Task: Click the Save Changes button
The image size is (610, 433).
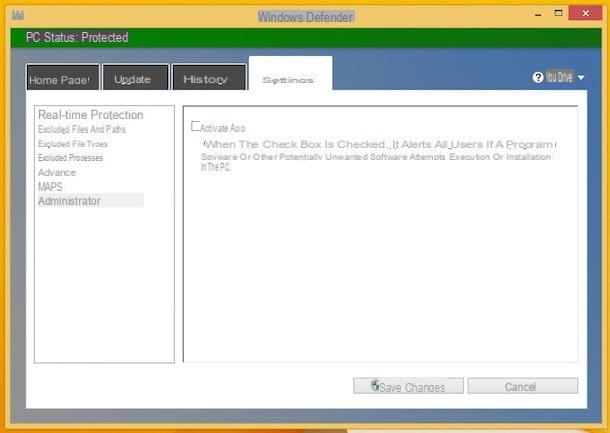Action: [x=408, y=386]
